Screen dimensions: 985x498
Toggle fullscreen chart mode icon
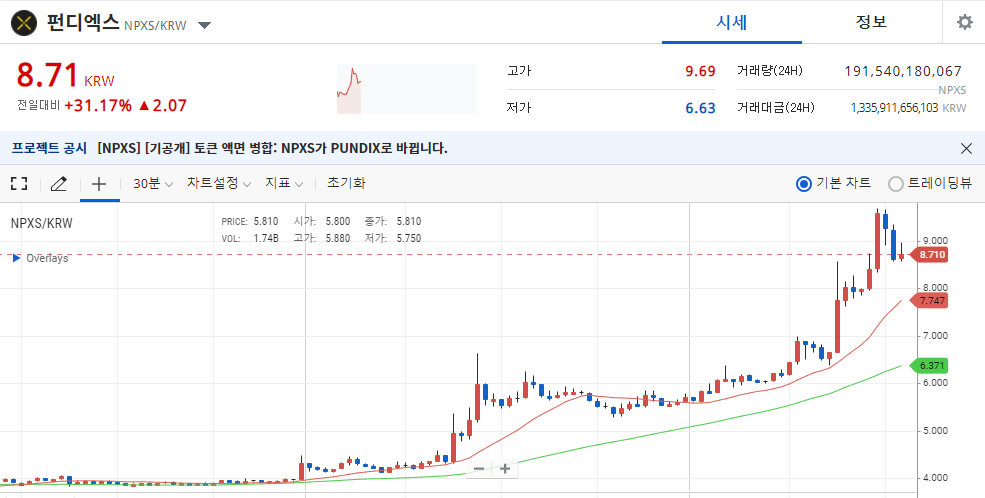coord(19,183)
